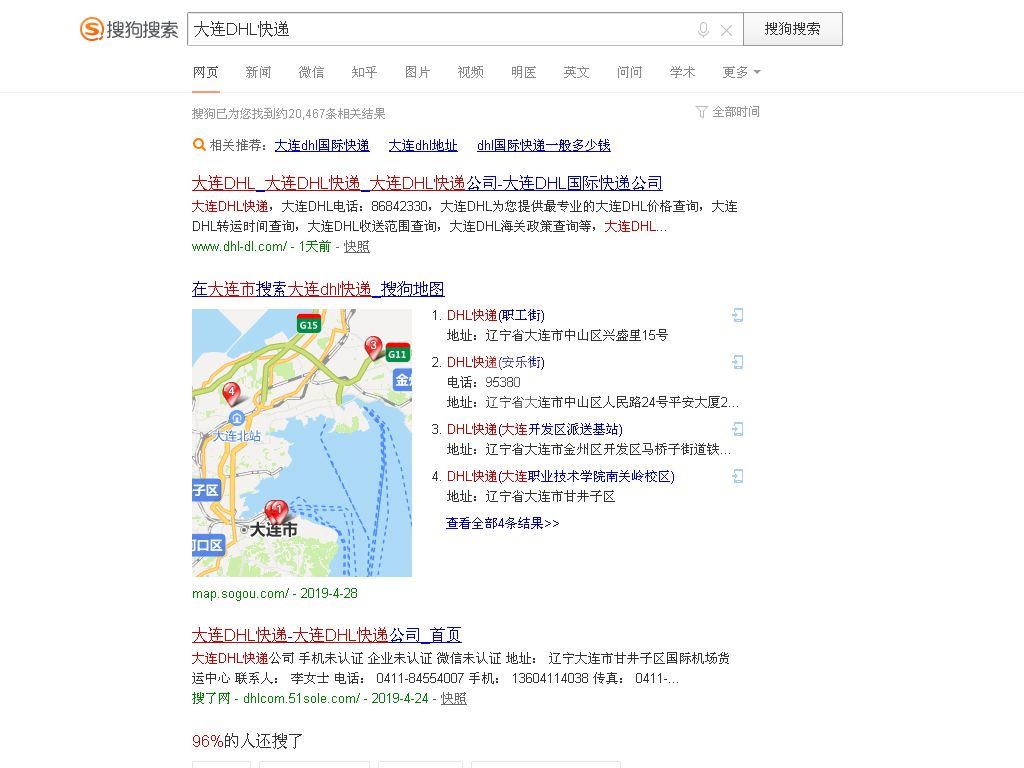1024x768 pixels.
Task: Open DHL快递(职工街) listing
Action: tap(496, 315)
